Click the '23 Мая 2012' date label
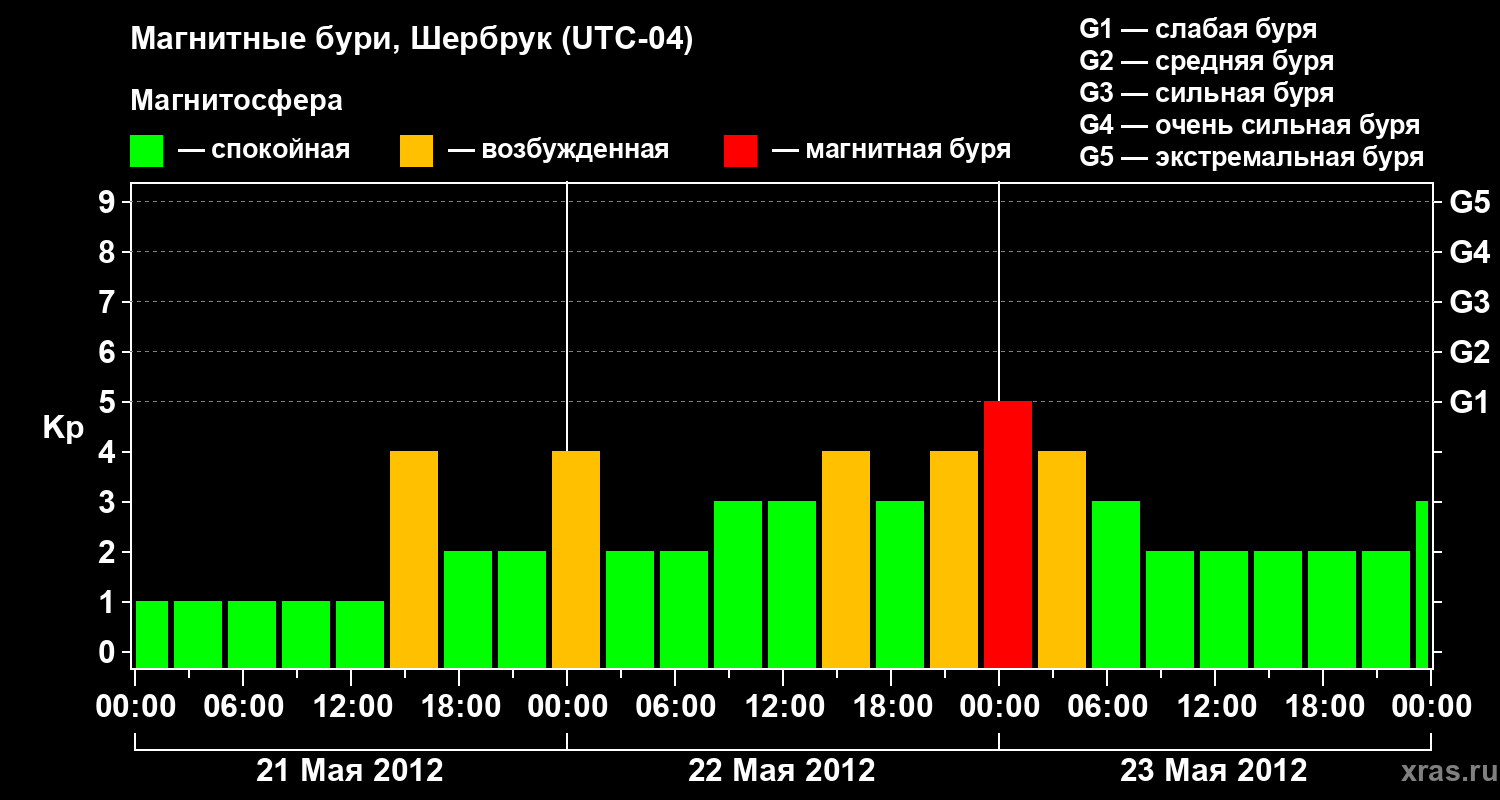This screenshot has height=800, width=1500. click(x=1214, y=770)
